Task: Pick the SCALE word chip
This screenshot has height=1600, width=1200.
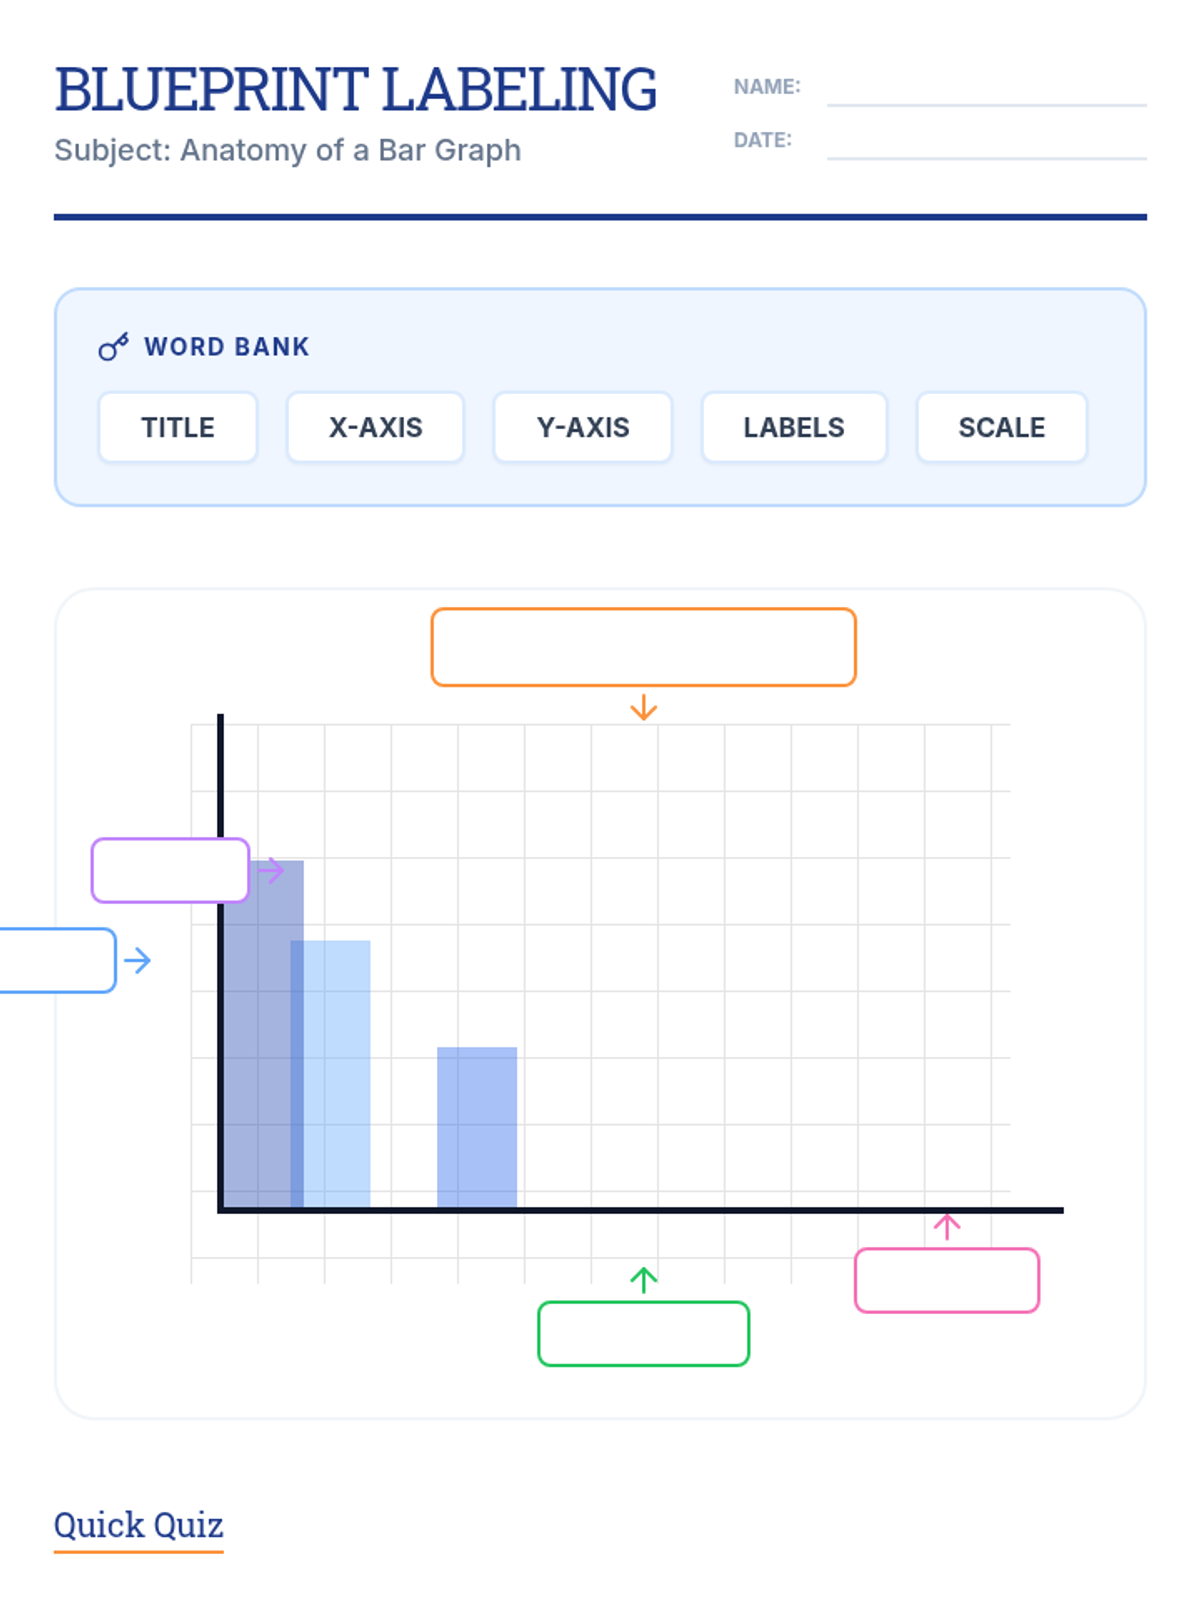Action: click(1002, 427)
